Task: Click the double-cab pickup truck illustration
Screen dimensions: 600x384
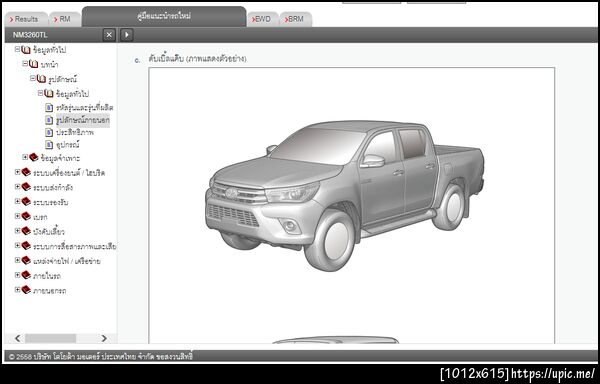Action: 344,195
